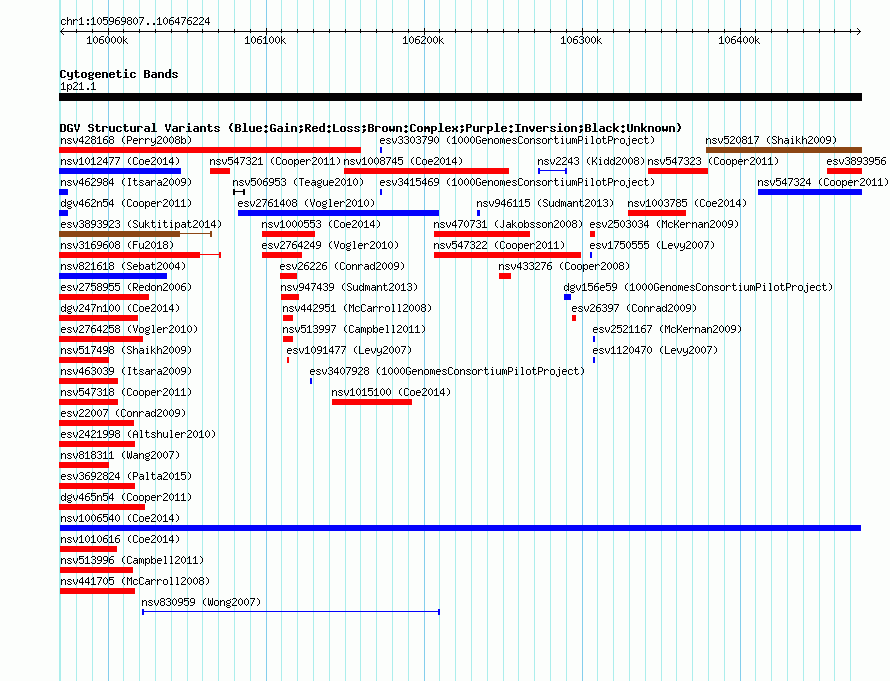Viewport: 890px width, 681px height.
Task: Open nsv1008745 (Coe2014) label
Action: pyautogui.click(x=403, y=161)
